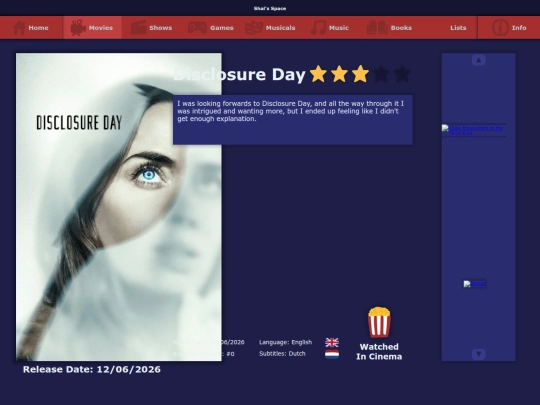Screen dimensions: 540x405
Task: Open the Home page via house icon
Action: (19, 28)
